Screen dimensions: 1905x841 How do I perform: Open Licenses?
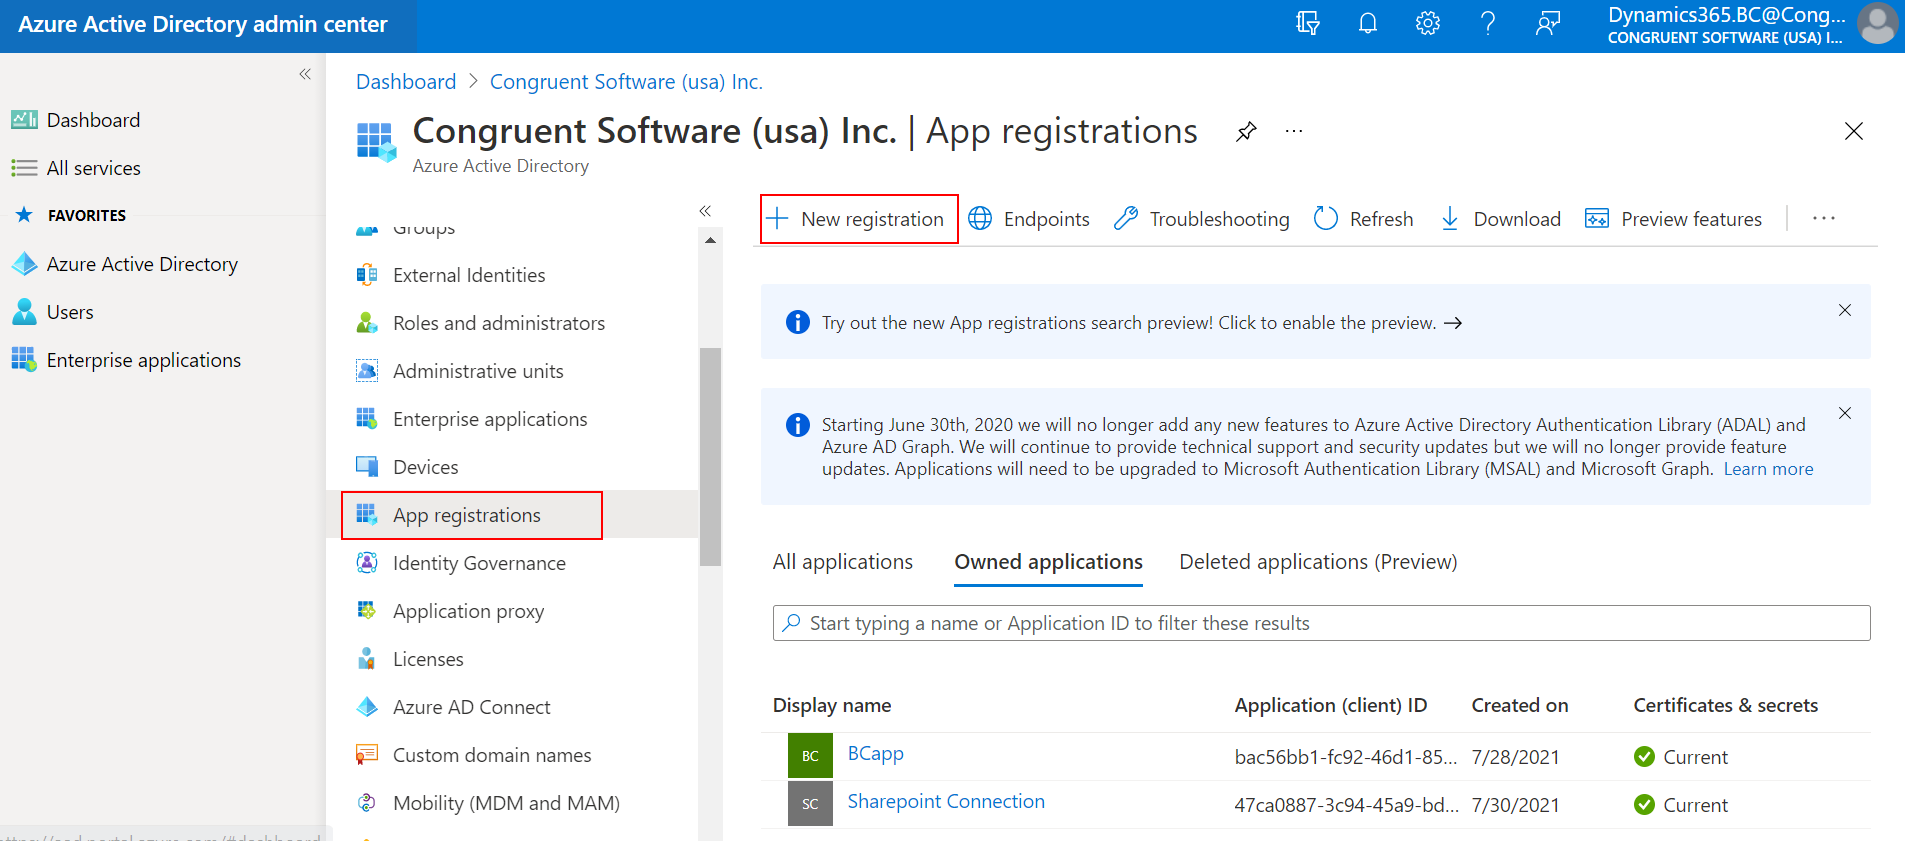tap(428, 659)
